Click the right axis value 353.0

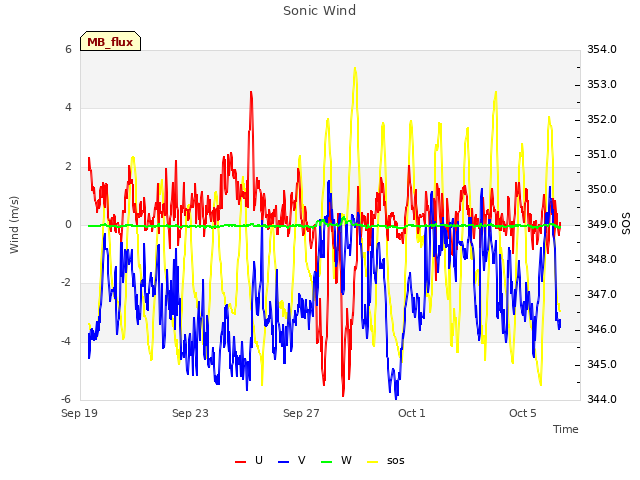(602, 84)
